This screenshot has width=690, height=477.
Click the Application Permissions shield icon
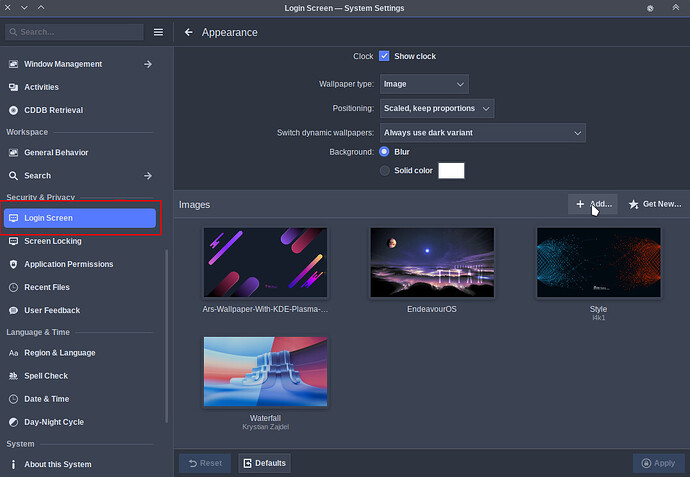pos(14,264)
